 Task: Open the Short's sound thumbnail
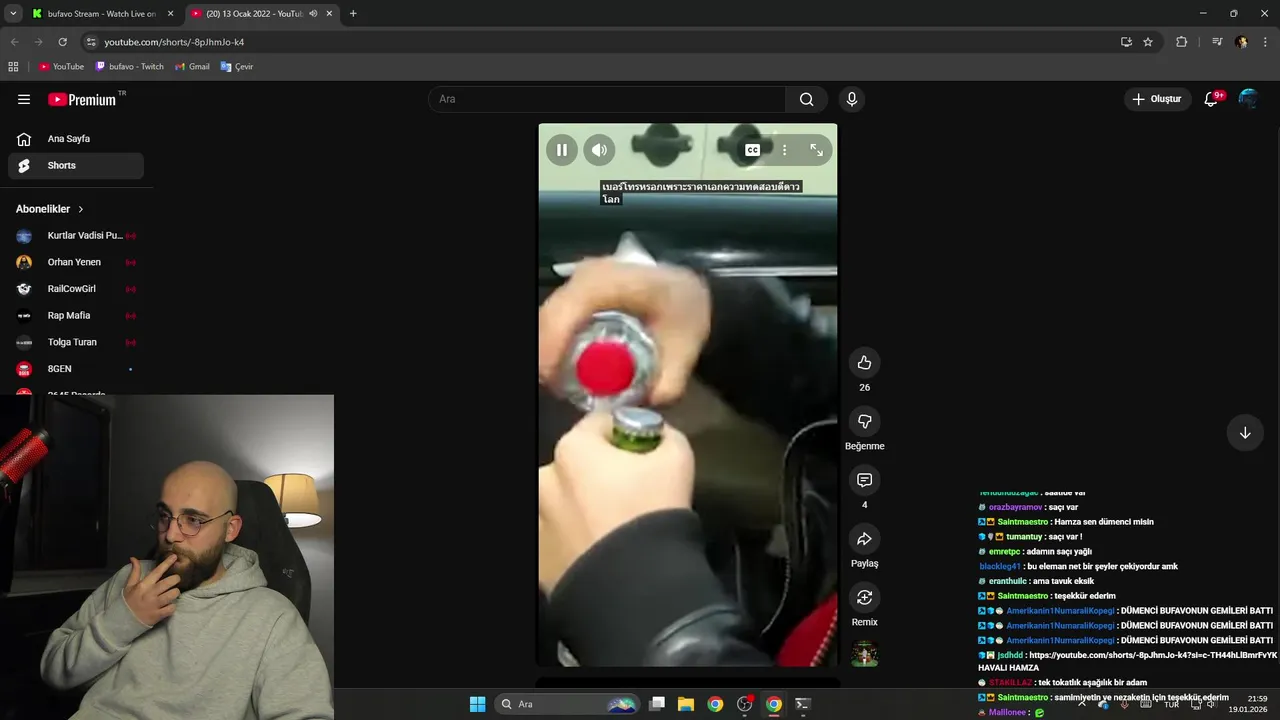864,654
